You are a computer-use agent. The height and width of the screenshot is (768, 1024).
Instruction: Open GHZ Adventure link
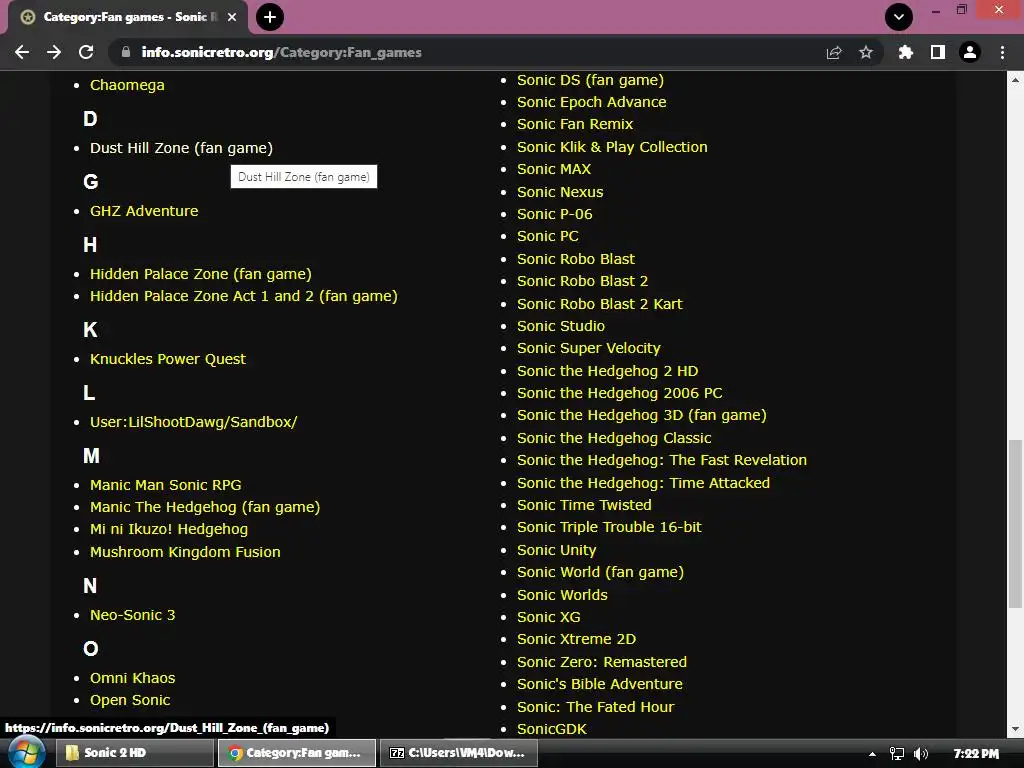[144, 211]
